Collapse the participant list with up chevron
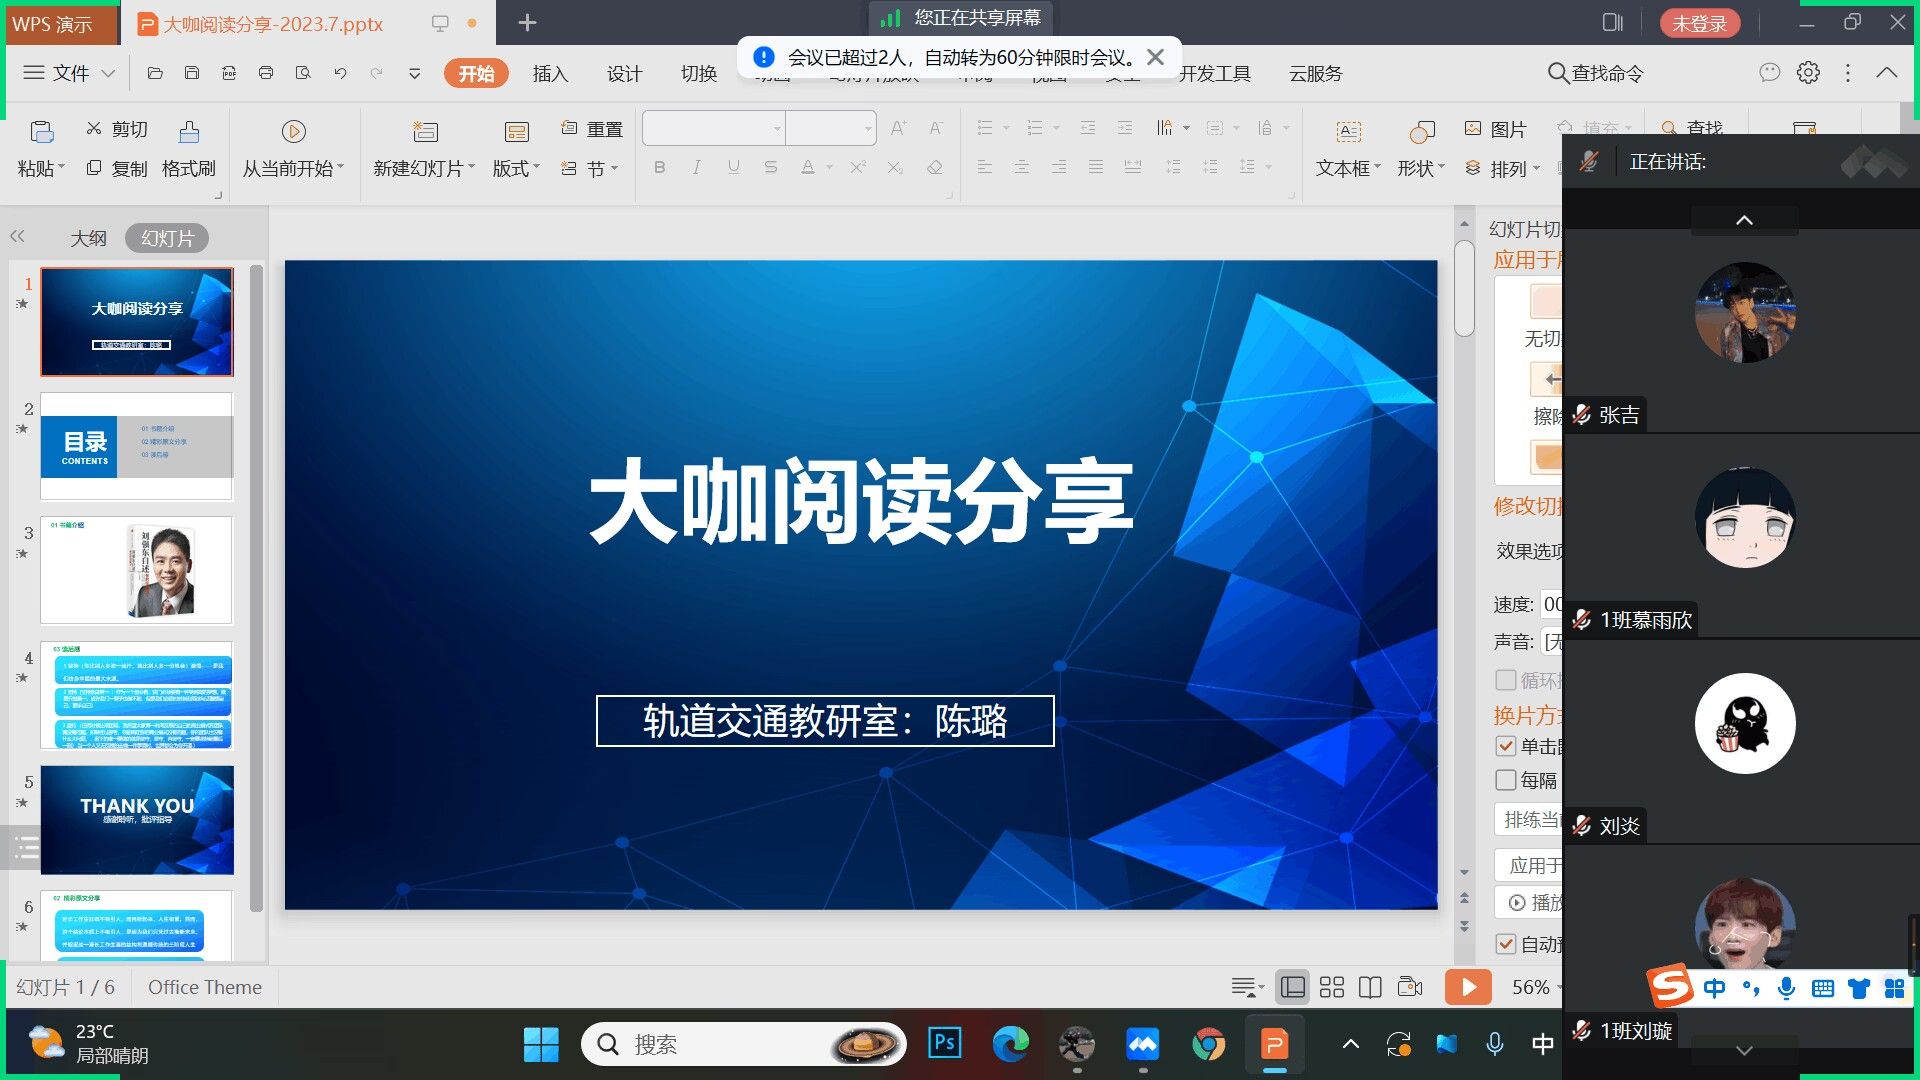Viewport: 1920px width, 1080px height. click(1744, 220)
